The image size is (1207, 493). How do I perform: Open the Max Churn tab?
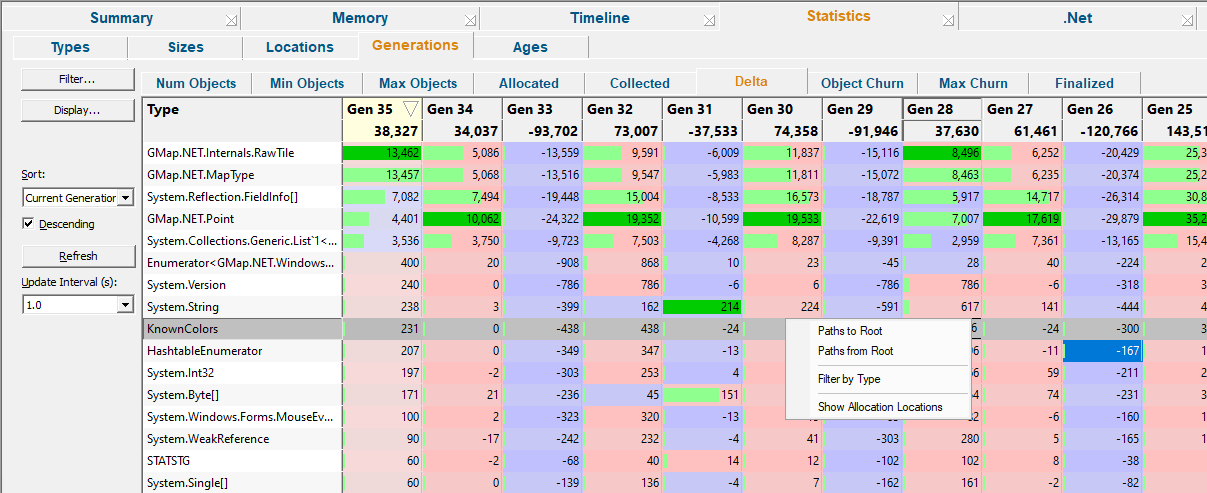[973, 83]
